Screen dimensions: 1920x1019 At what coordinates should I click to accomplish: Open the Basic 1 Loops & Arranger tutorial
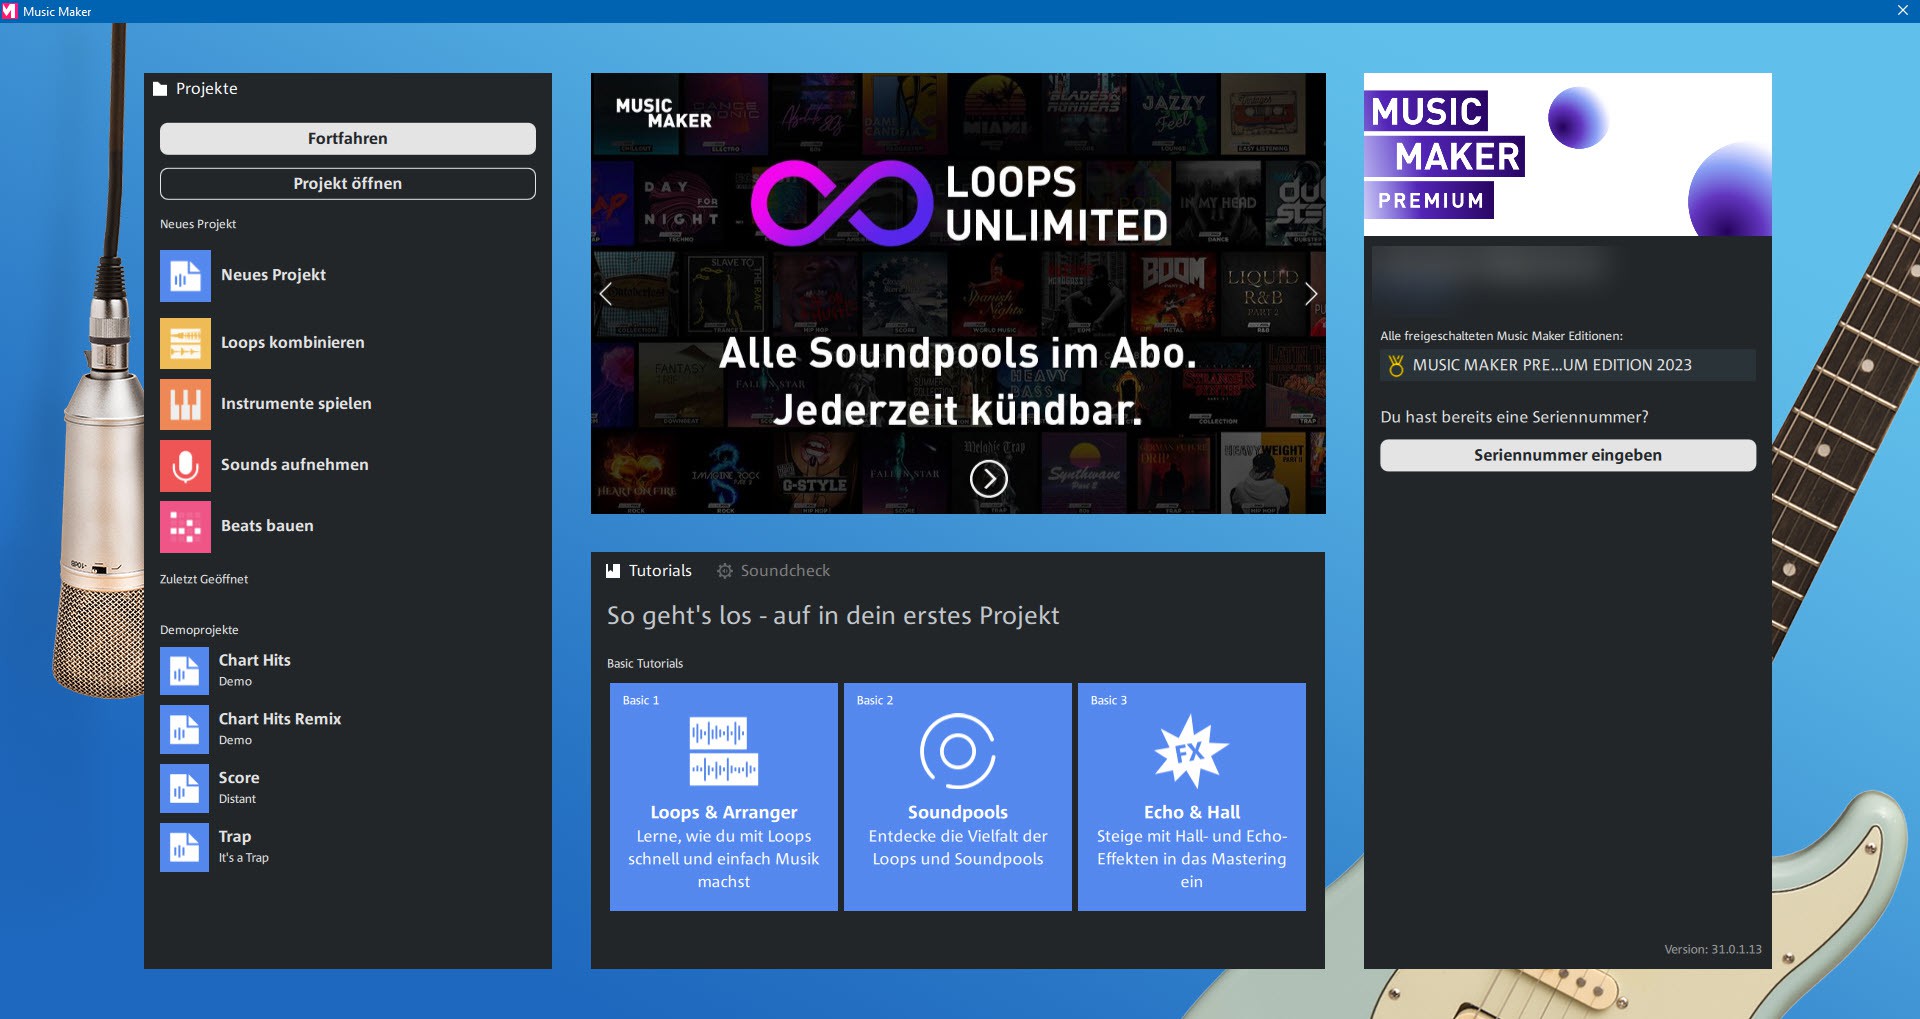click(724, 797)
